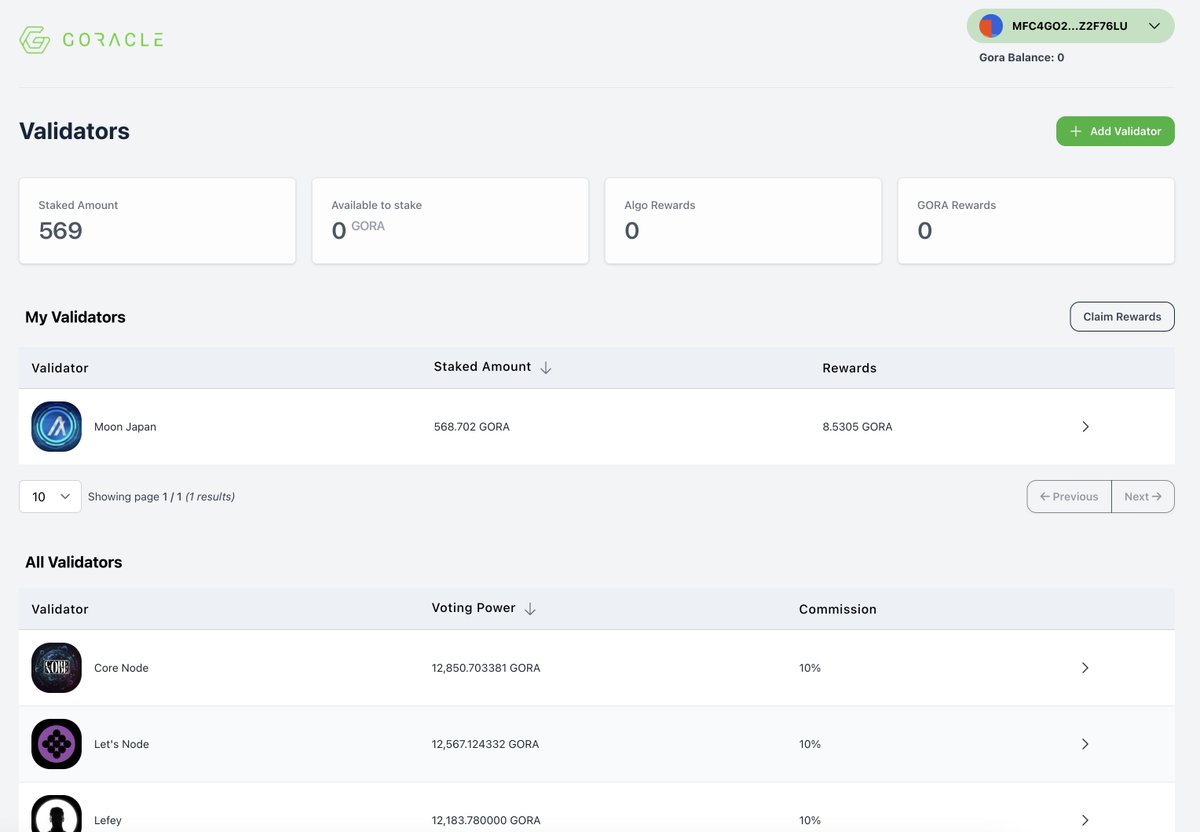This screenshot has height=832, width=1200.
Task: Click the Lefey validator avatar
Action: [x=56, y=814]
